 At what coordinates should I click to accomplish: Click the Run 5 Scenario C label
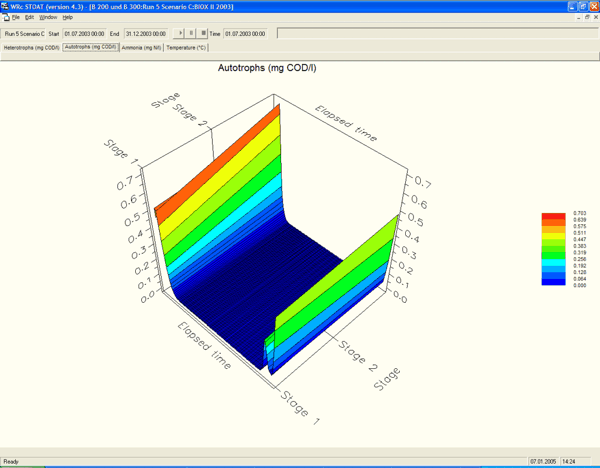point(24,33)
